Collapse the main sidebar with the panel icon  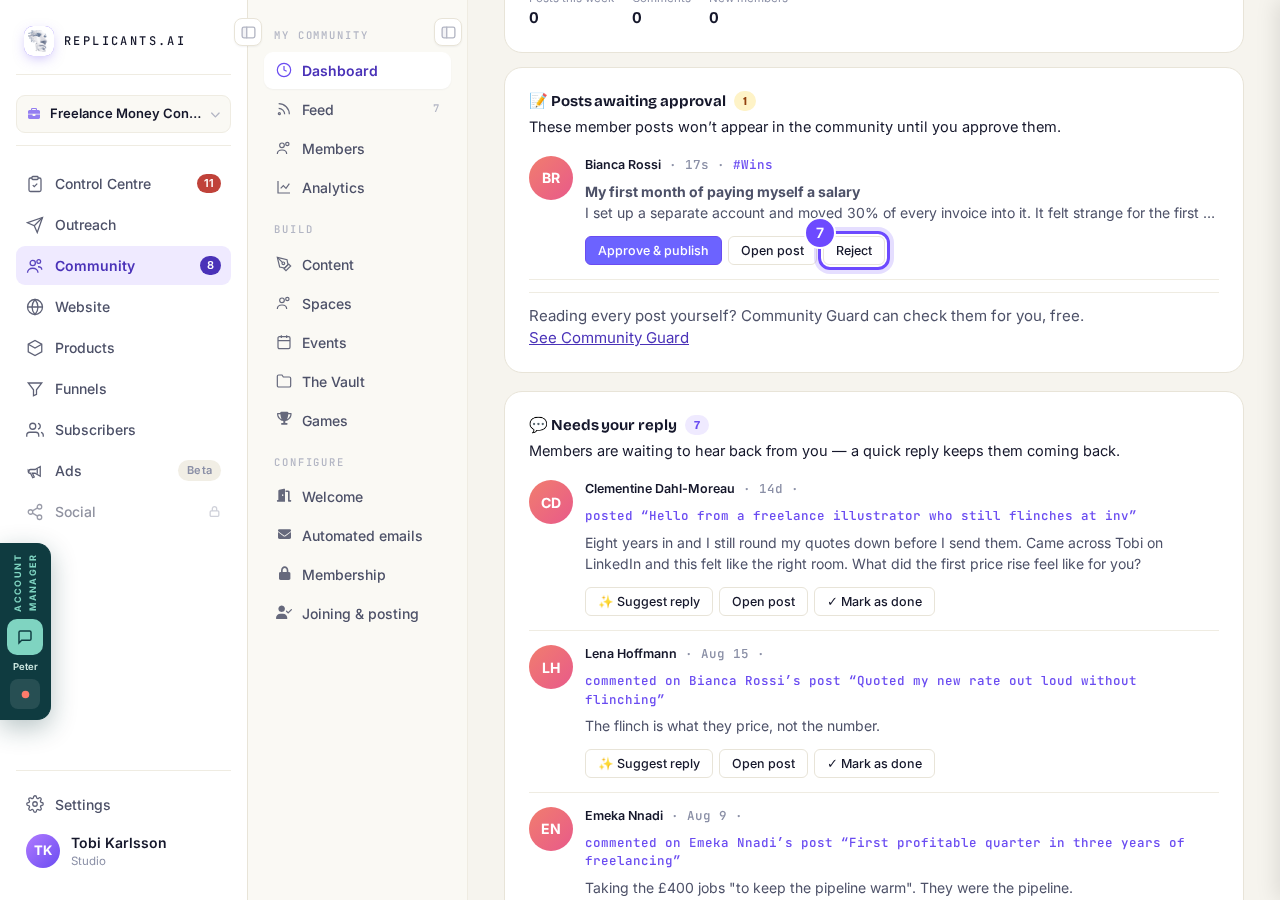tap(248, 32)
